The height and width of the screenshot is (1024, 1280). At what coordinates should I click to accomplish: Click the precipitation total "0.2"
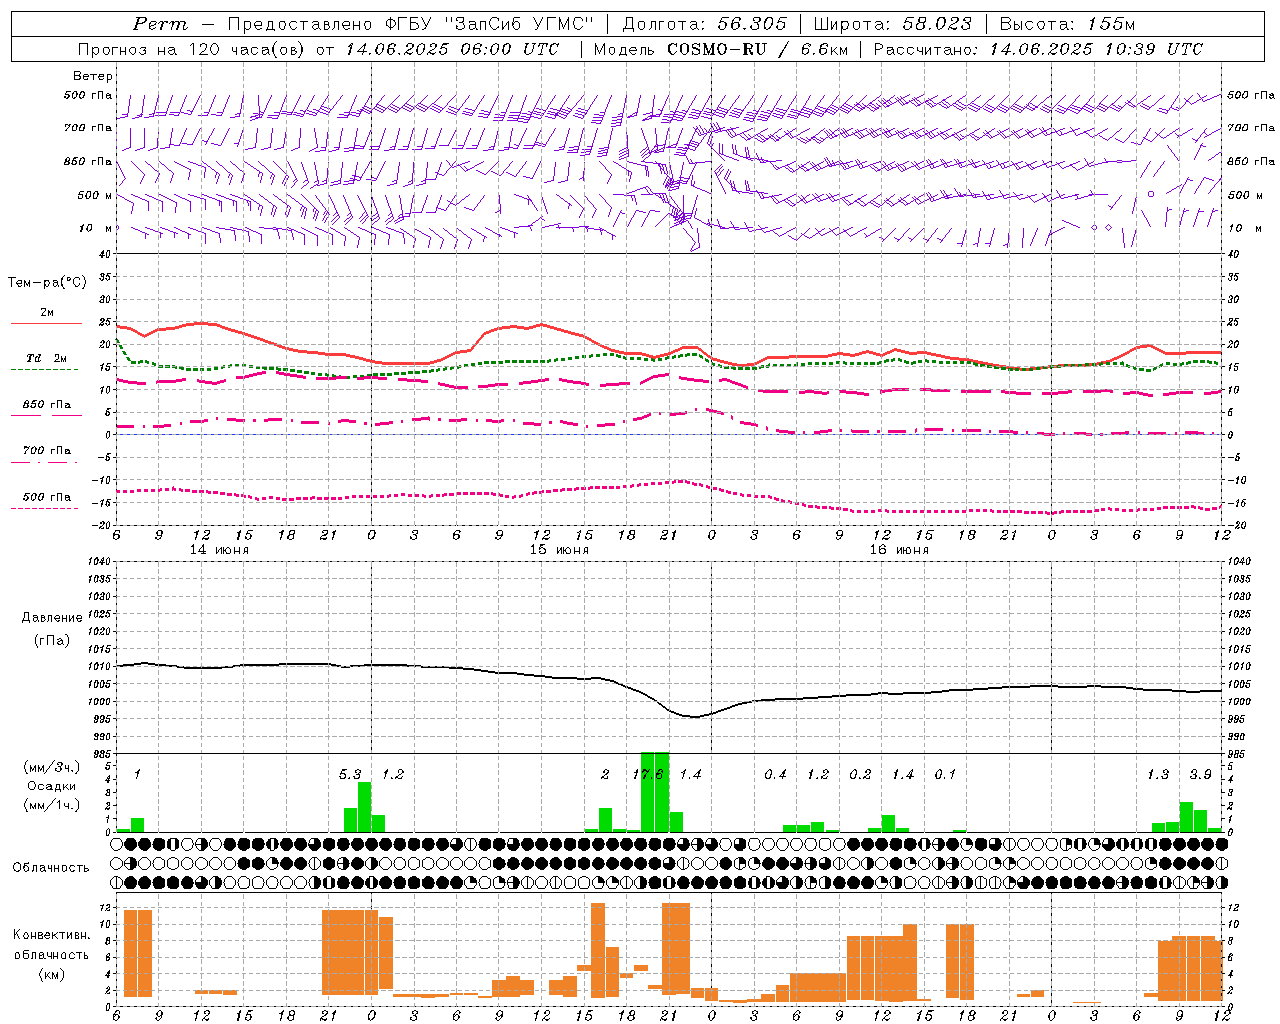click(860, 775)
